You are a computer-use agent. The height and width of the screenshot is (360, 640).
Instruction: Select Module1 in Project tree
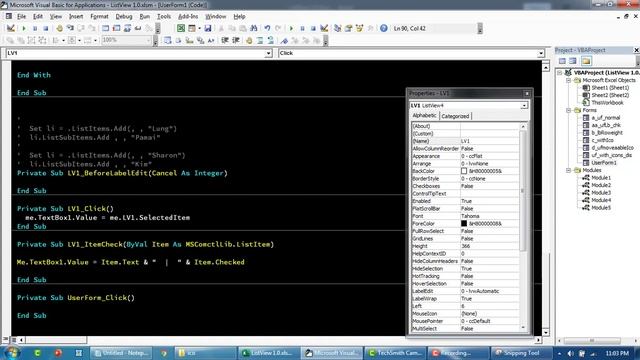(601, 178)
